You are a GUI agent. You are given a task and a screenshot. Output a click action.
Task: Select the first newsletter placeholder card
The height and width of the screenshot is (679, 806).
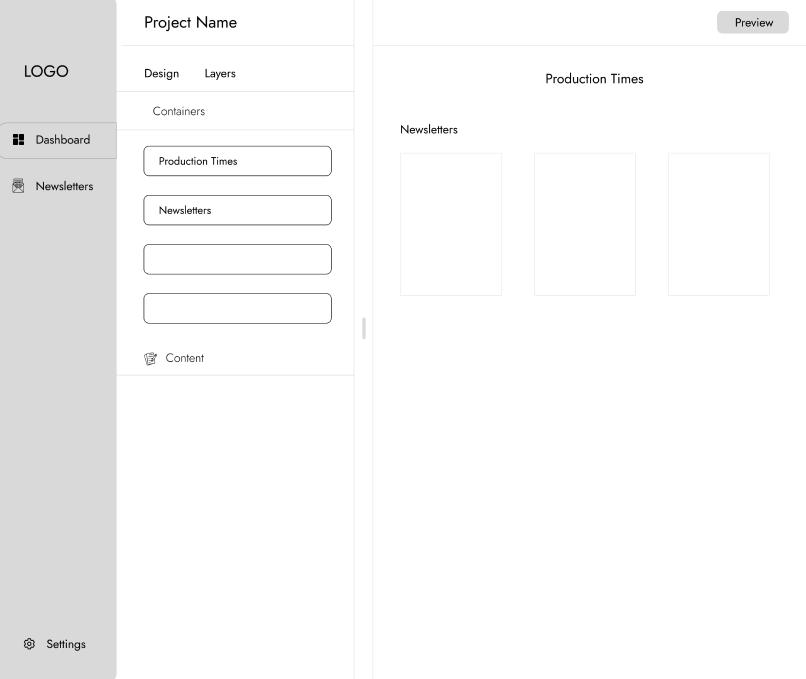click(450, 224)
